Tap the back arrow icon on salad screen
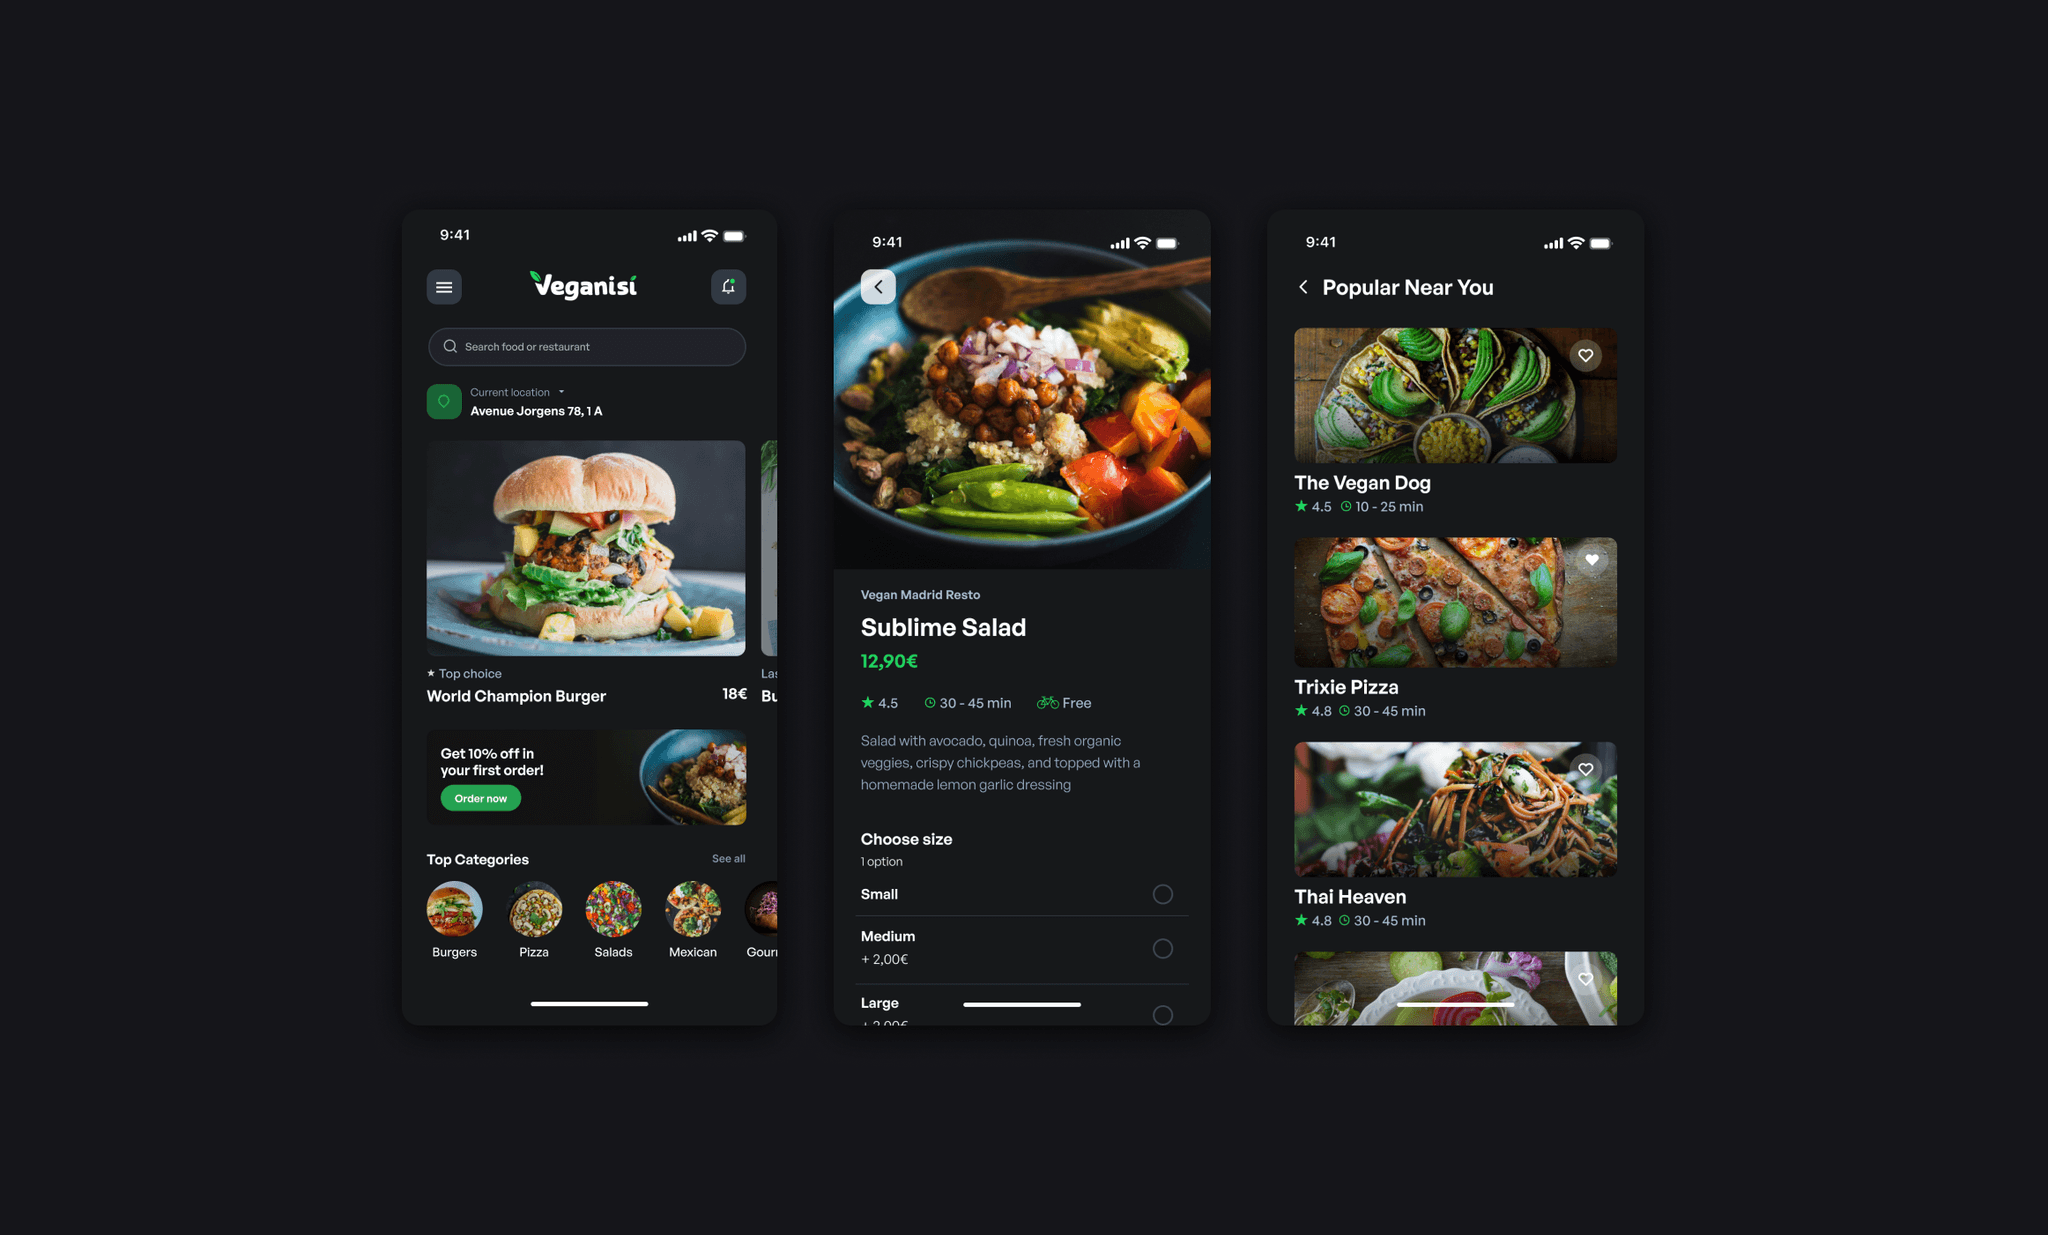Screen dimensions: 2048x1235 tap(878, 285)
